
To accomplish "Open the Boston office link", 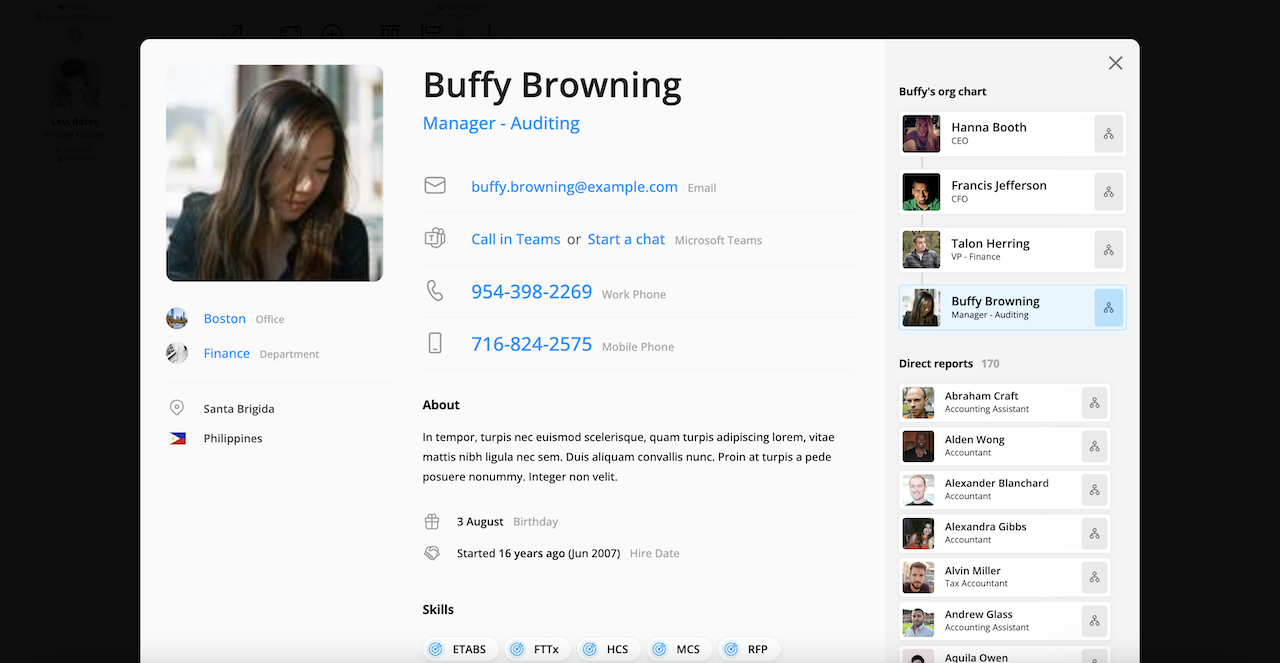I will [x=224, y=319].
